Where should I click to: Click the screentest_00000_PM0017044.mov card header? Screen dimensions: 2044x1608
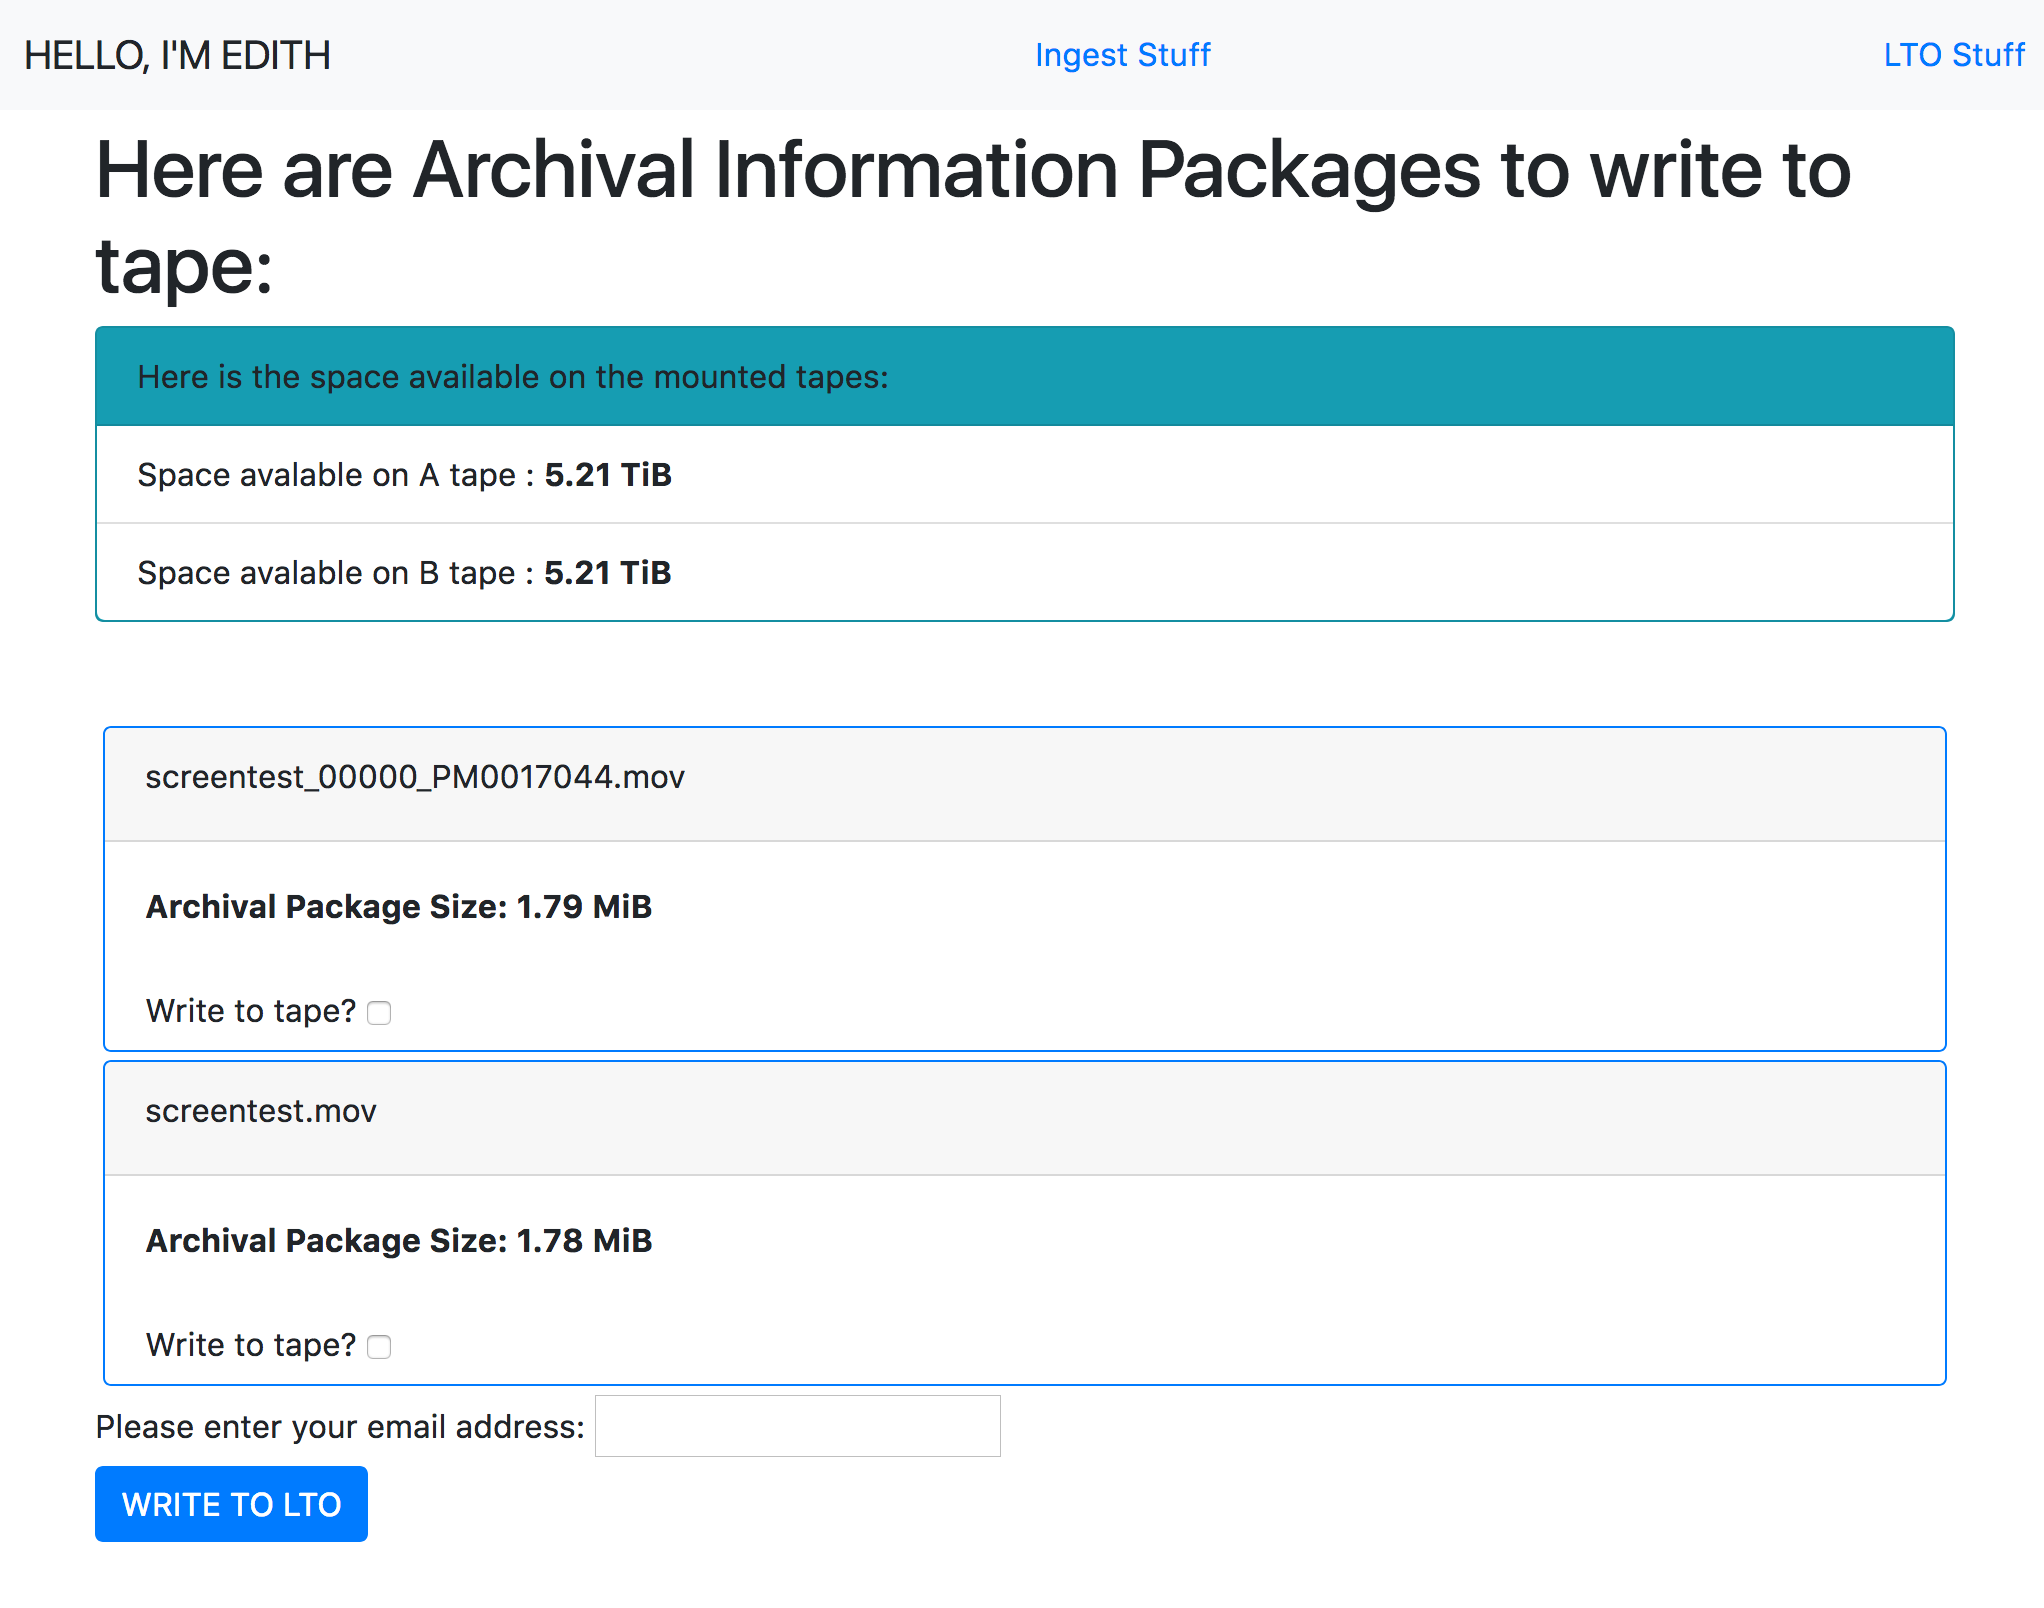pos(1024,783)
